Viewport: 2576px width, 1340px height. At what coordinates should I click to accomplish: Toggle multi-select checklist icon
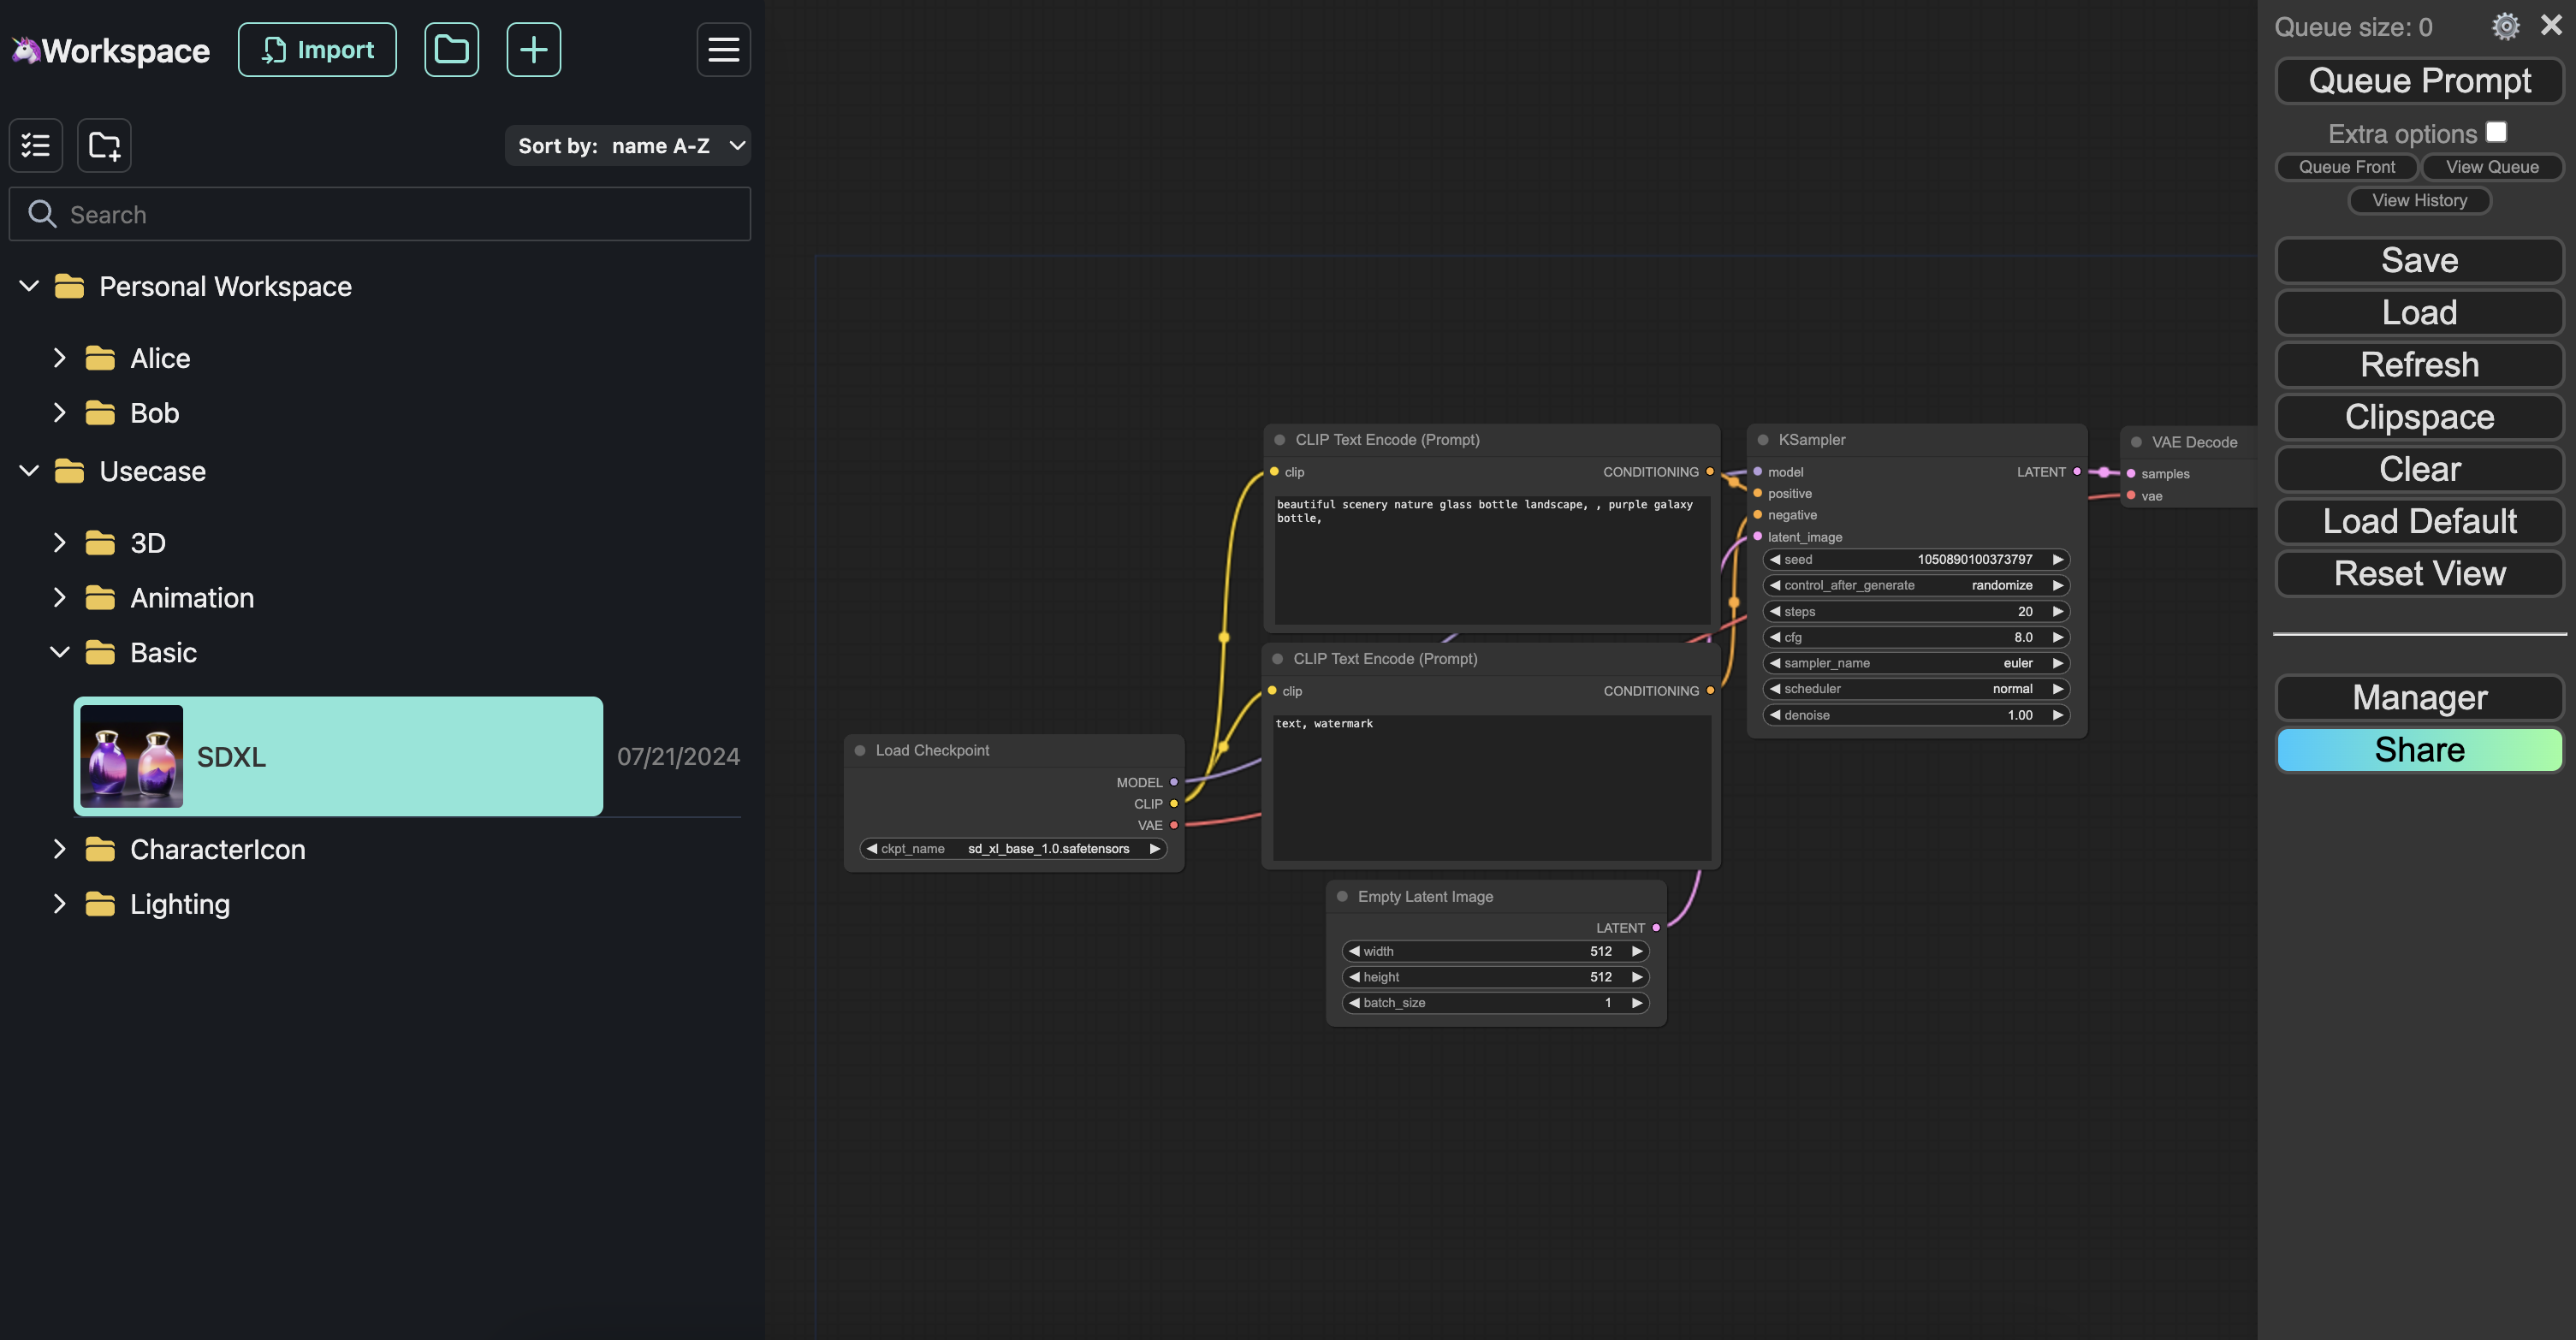pyautogui.click(x=36, y=145)
